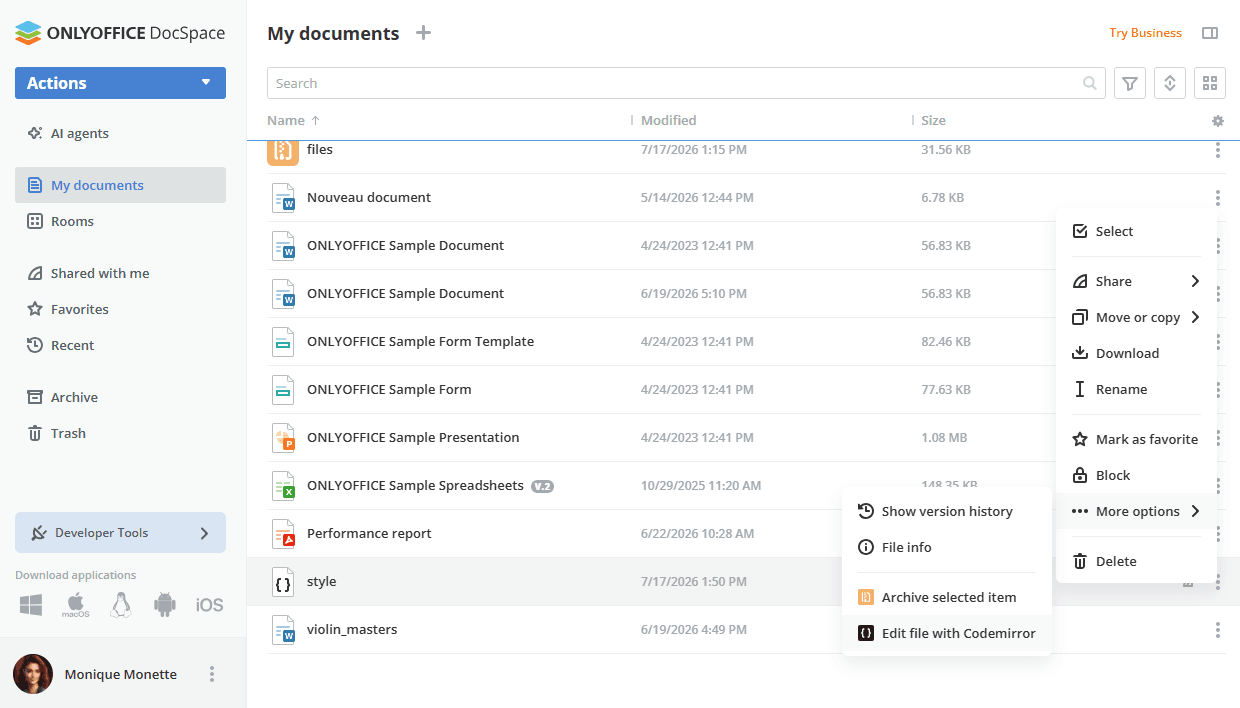
Task: Click the Linux penguin download icon
Action: [x=121, y=604]
